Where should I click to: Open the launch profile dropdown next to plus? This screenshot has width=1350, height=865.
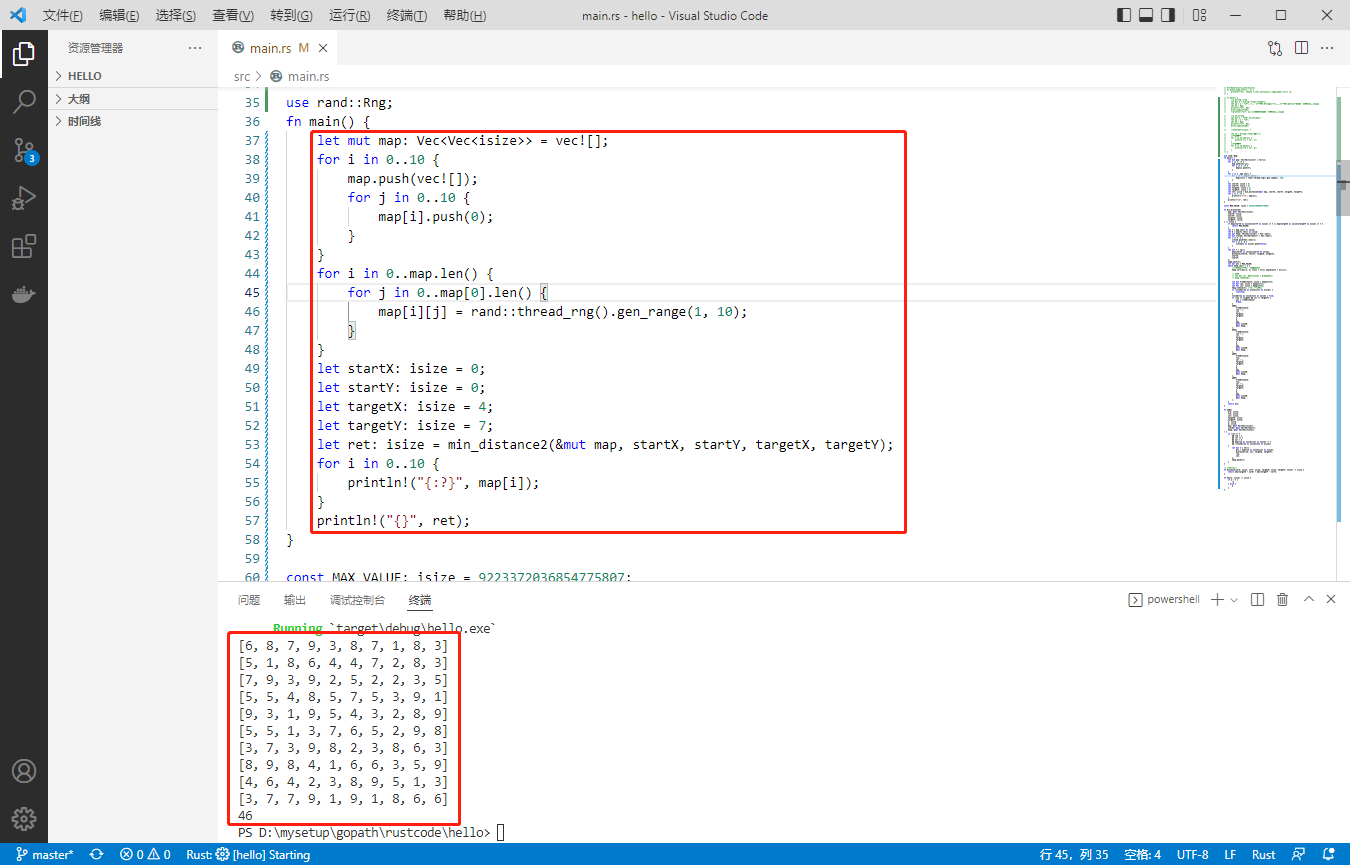pos(1234,599)
